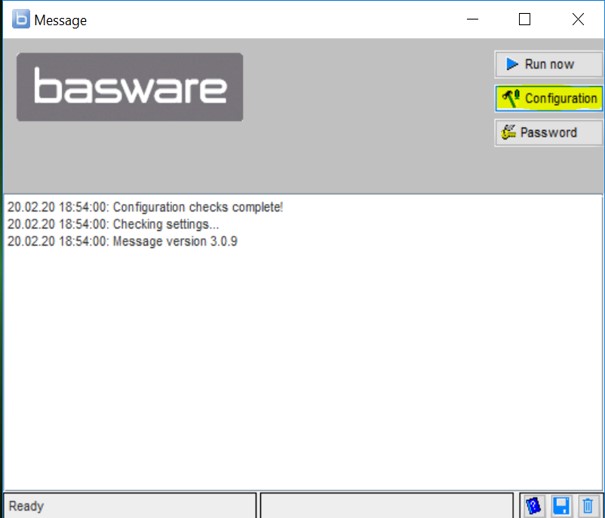605x518 pixels.
Task: Select the 'Message version 3.0.9' log line
Action: pos(122,241)
